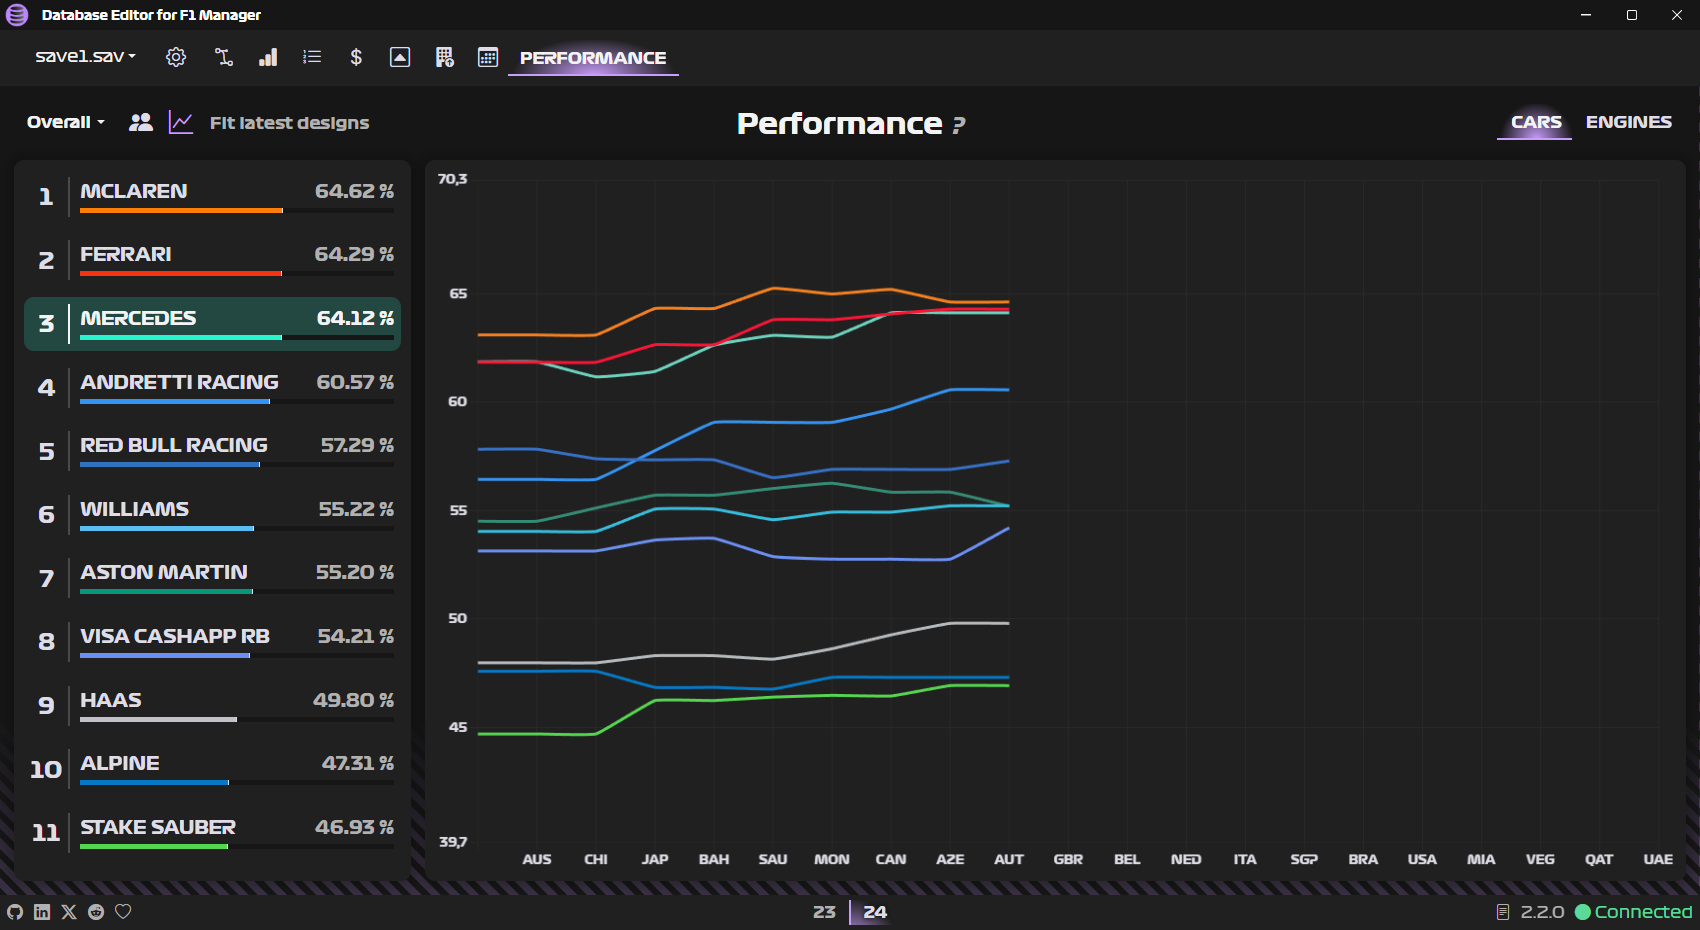Select the PERFORMANCE tab
The width and height of the screenshot is (1700, 930).
pyautogui.click(x=593, y=58)
